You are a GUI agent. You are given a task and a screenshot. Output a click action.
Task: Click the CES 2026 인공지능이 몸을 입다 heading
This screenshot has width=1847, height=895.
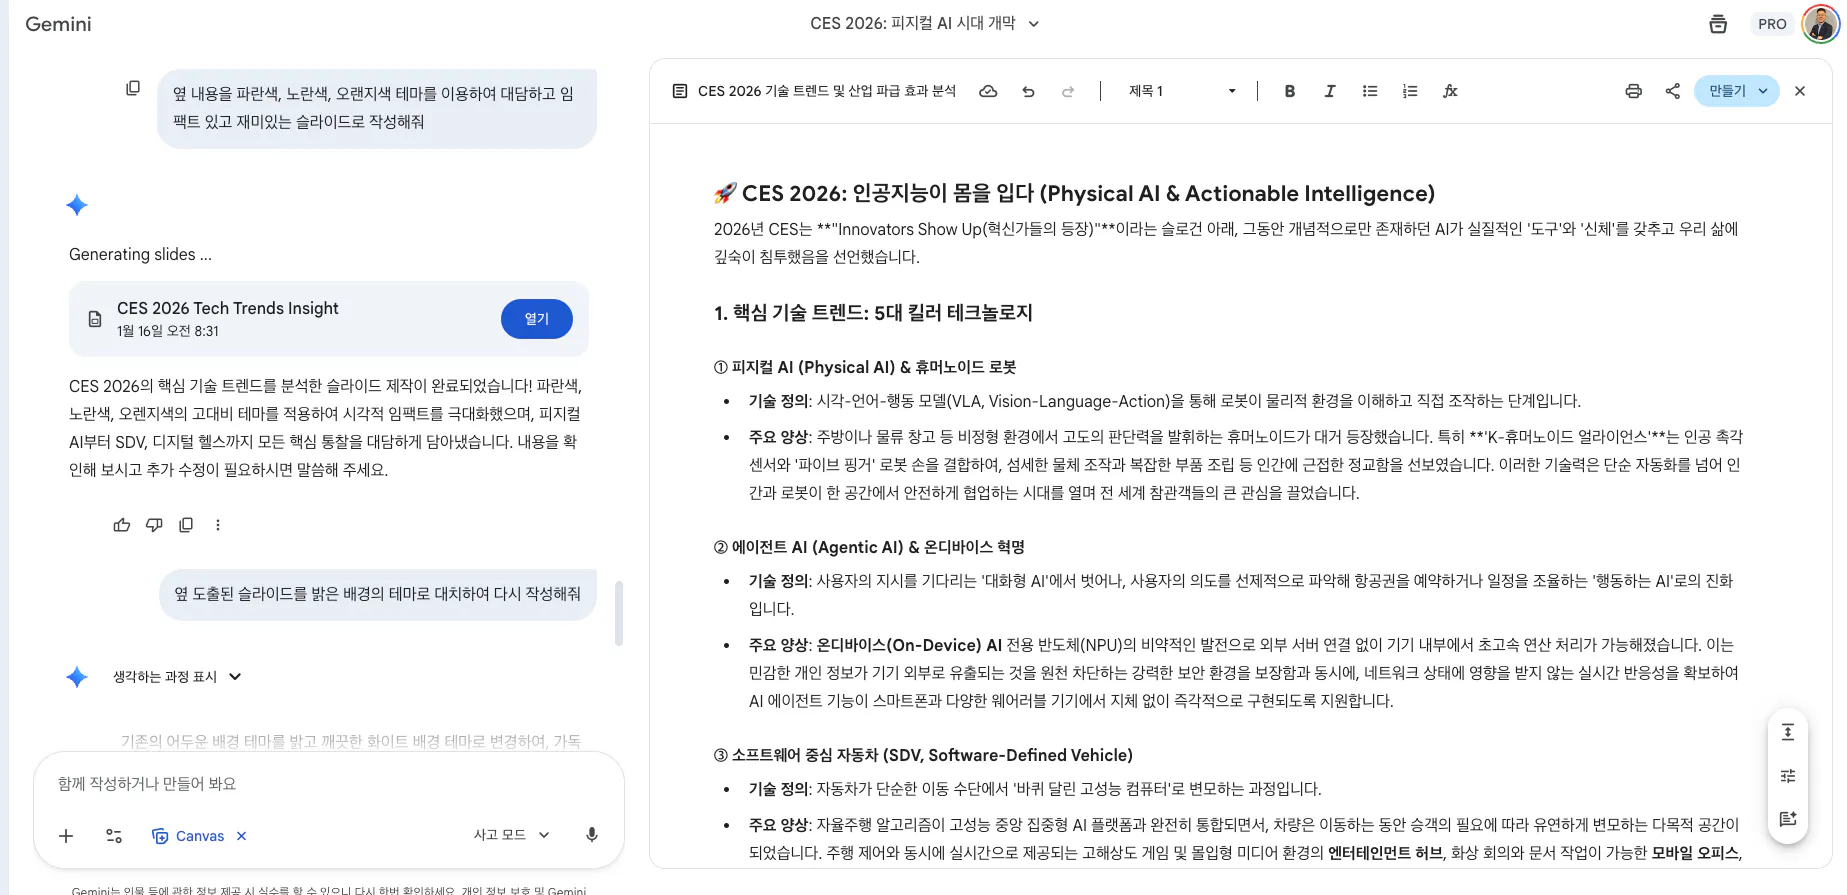pos(1074,193)
